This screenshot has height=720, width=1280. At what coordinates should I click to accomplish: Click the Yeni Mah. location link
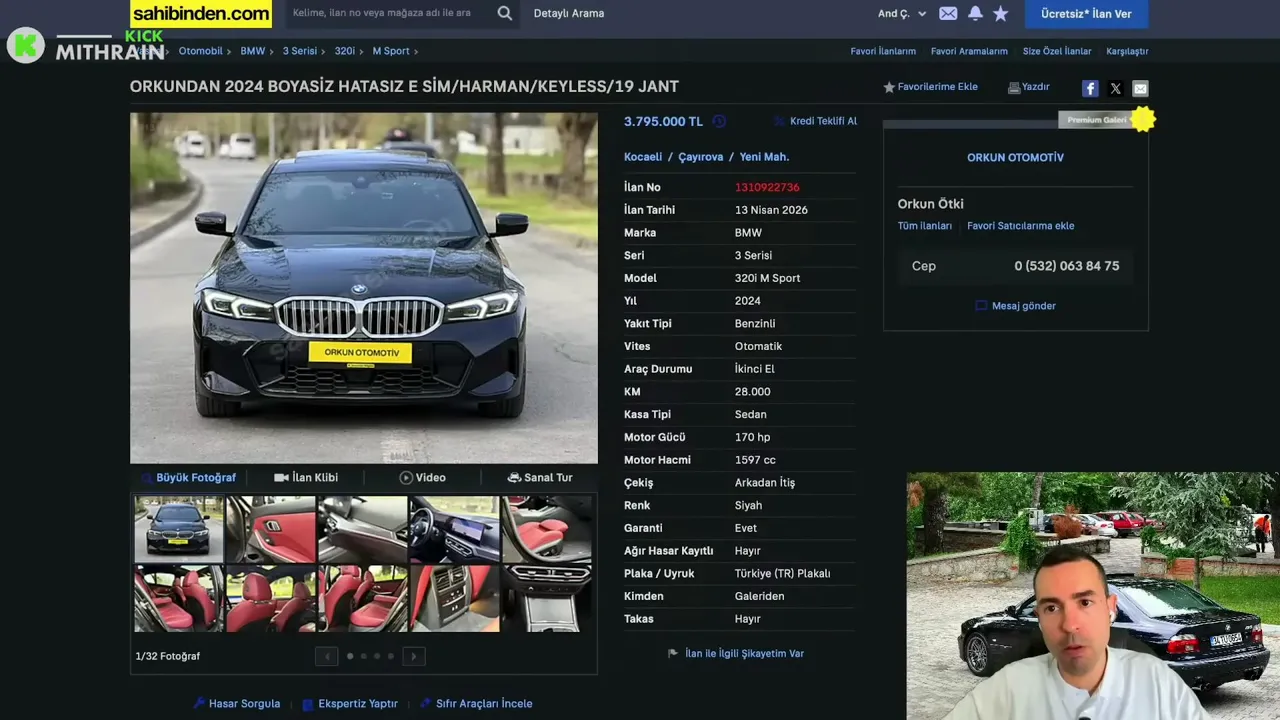click(x=764, y=157)
